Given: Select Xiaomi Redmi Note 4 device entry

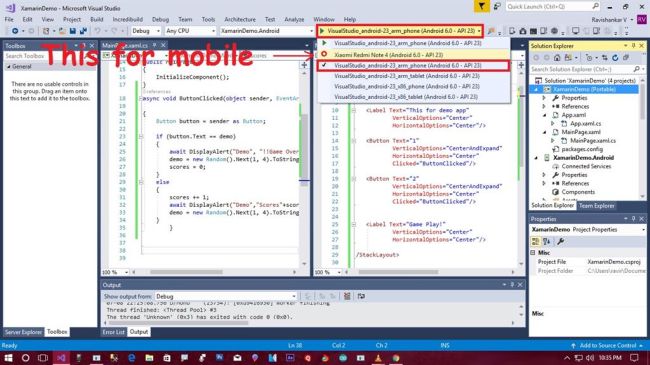Looking at the screenshot, I should point(413,55).
